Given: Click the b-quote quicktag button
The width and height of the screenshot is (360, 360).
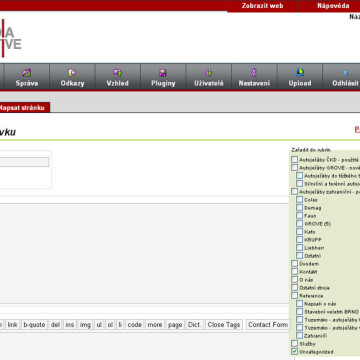Looking at the screenshot, I should tap(35, 325).
